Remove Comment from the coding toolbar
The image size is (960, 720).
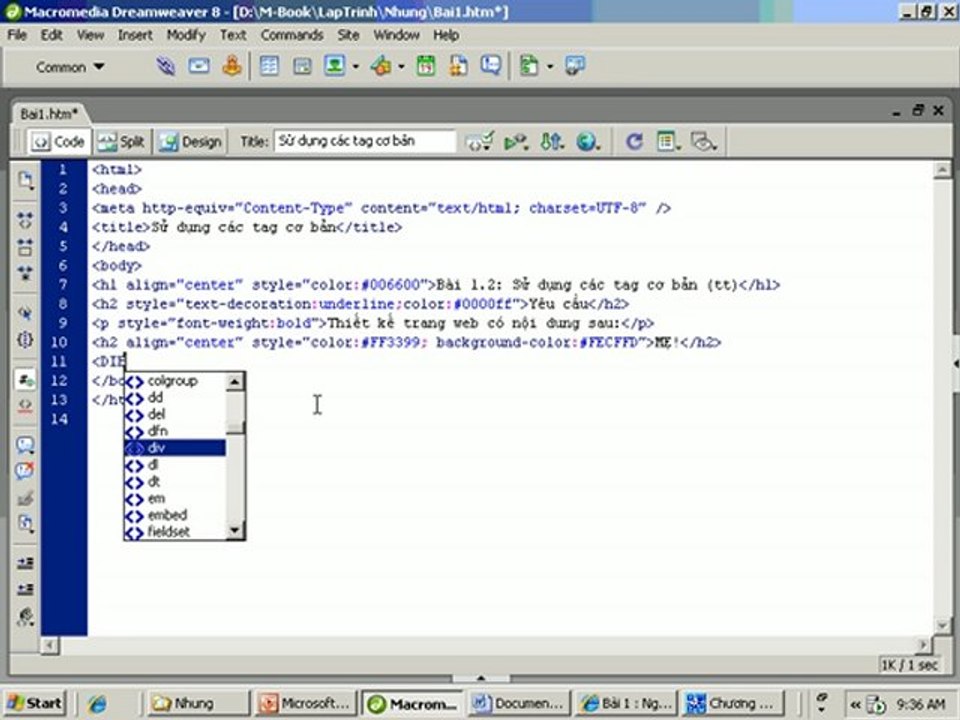(x=25, y=471)
